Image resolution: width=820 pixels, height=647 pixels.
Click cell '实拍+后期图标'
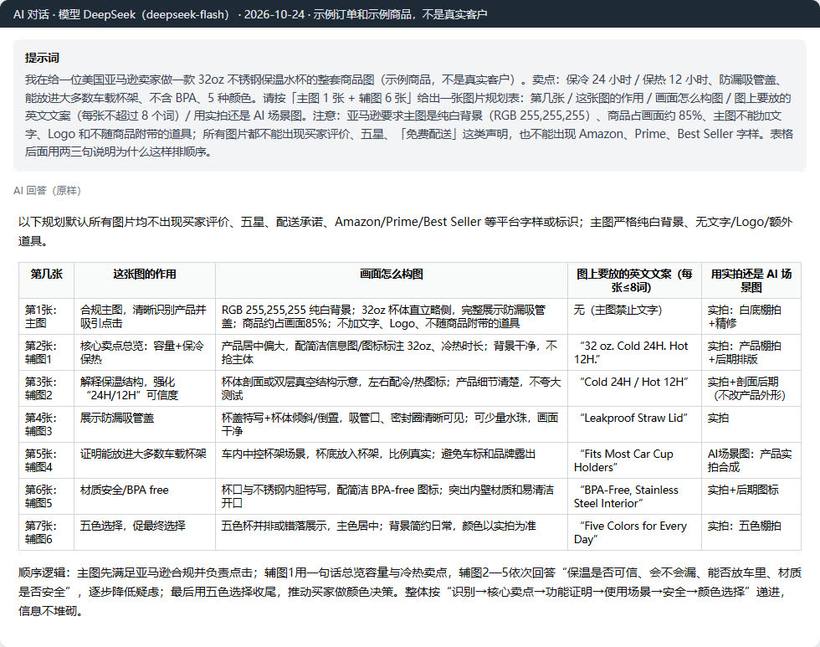tap(751, 497)
